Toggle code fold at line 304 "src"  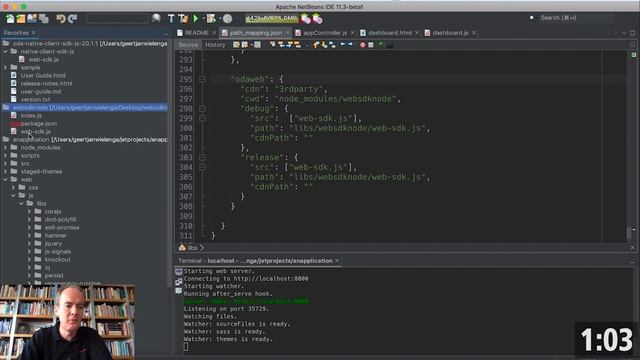tap(202, 167)
